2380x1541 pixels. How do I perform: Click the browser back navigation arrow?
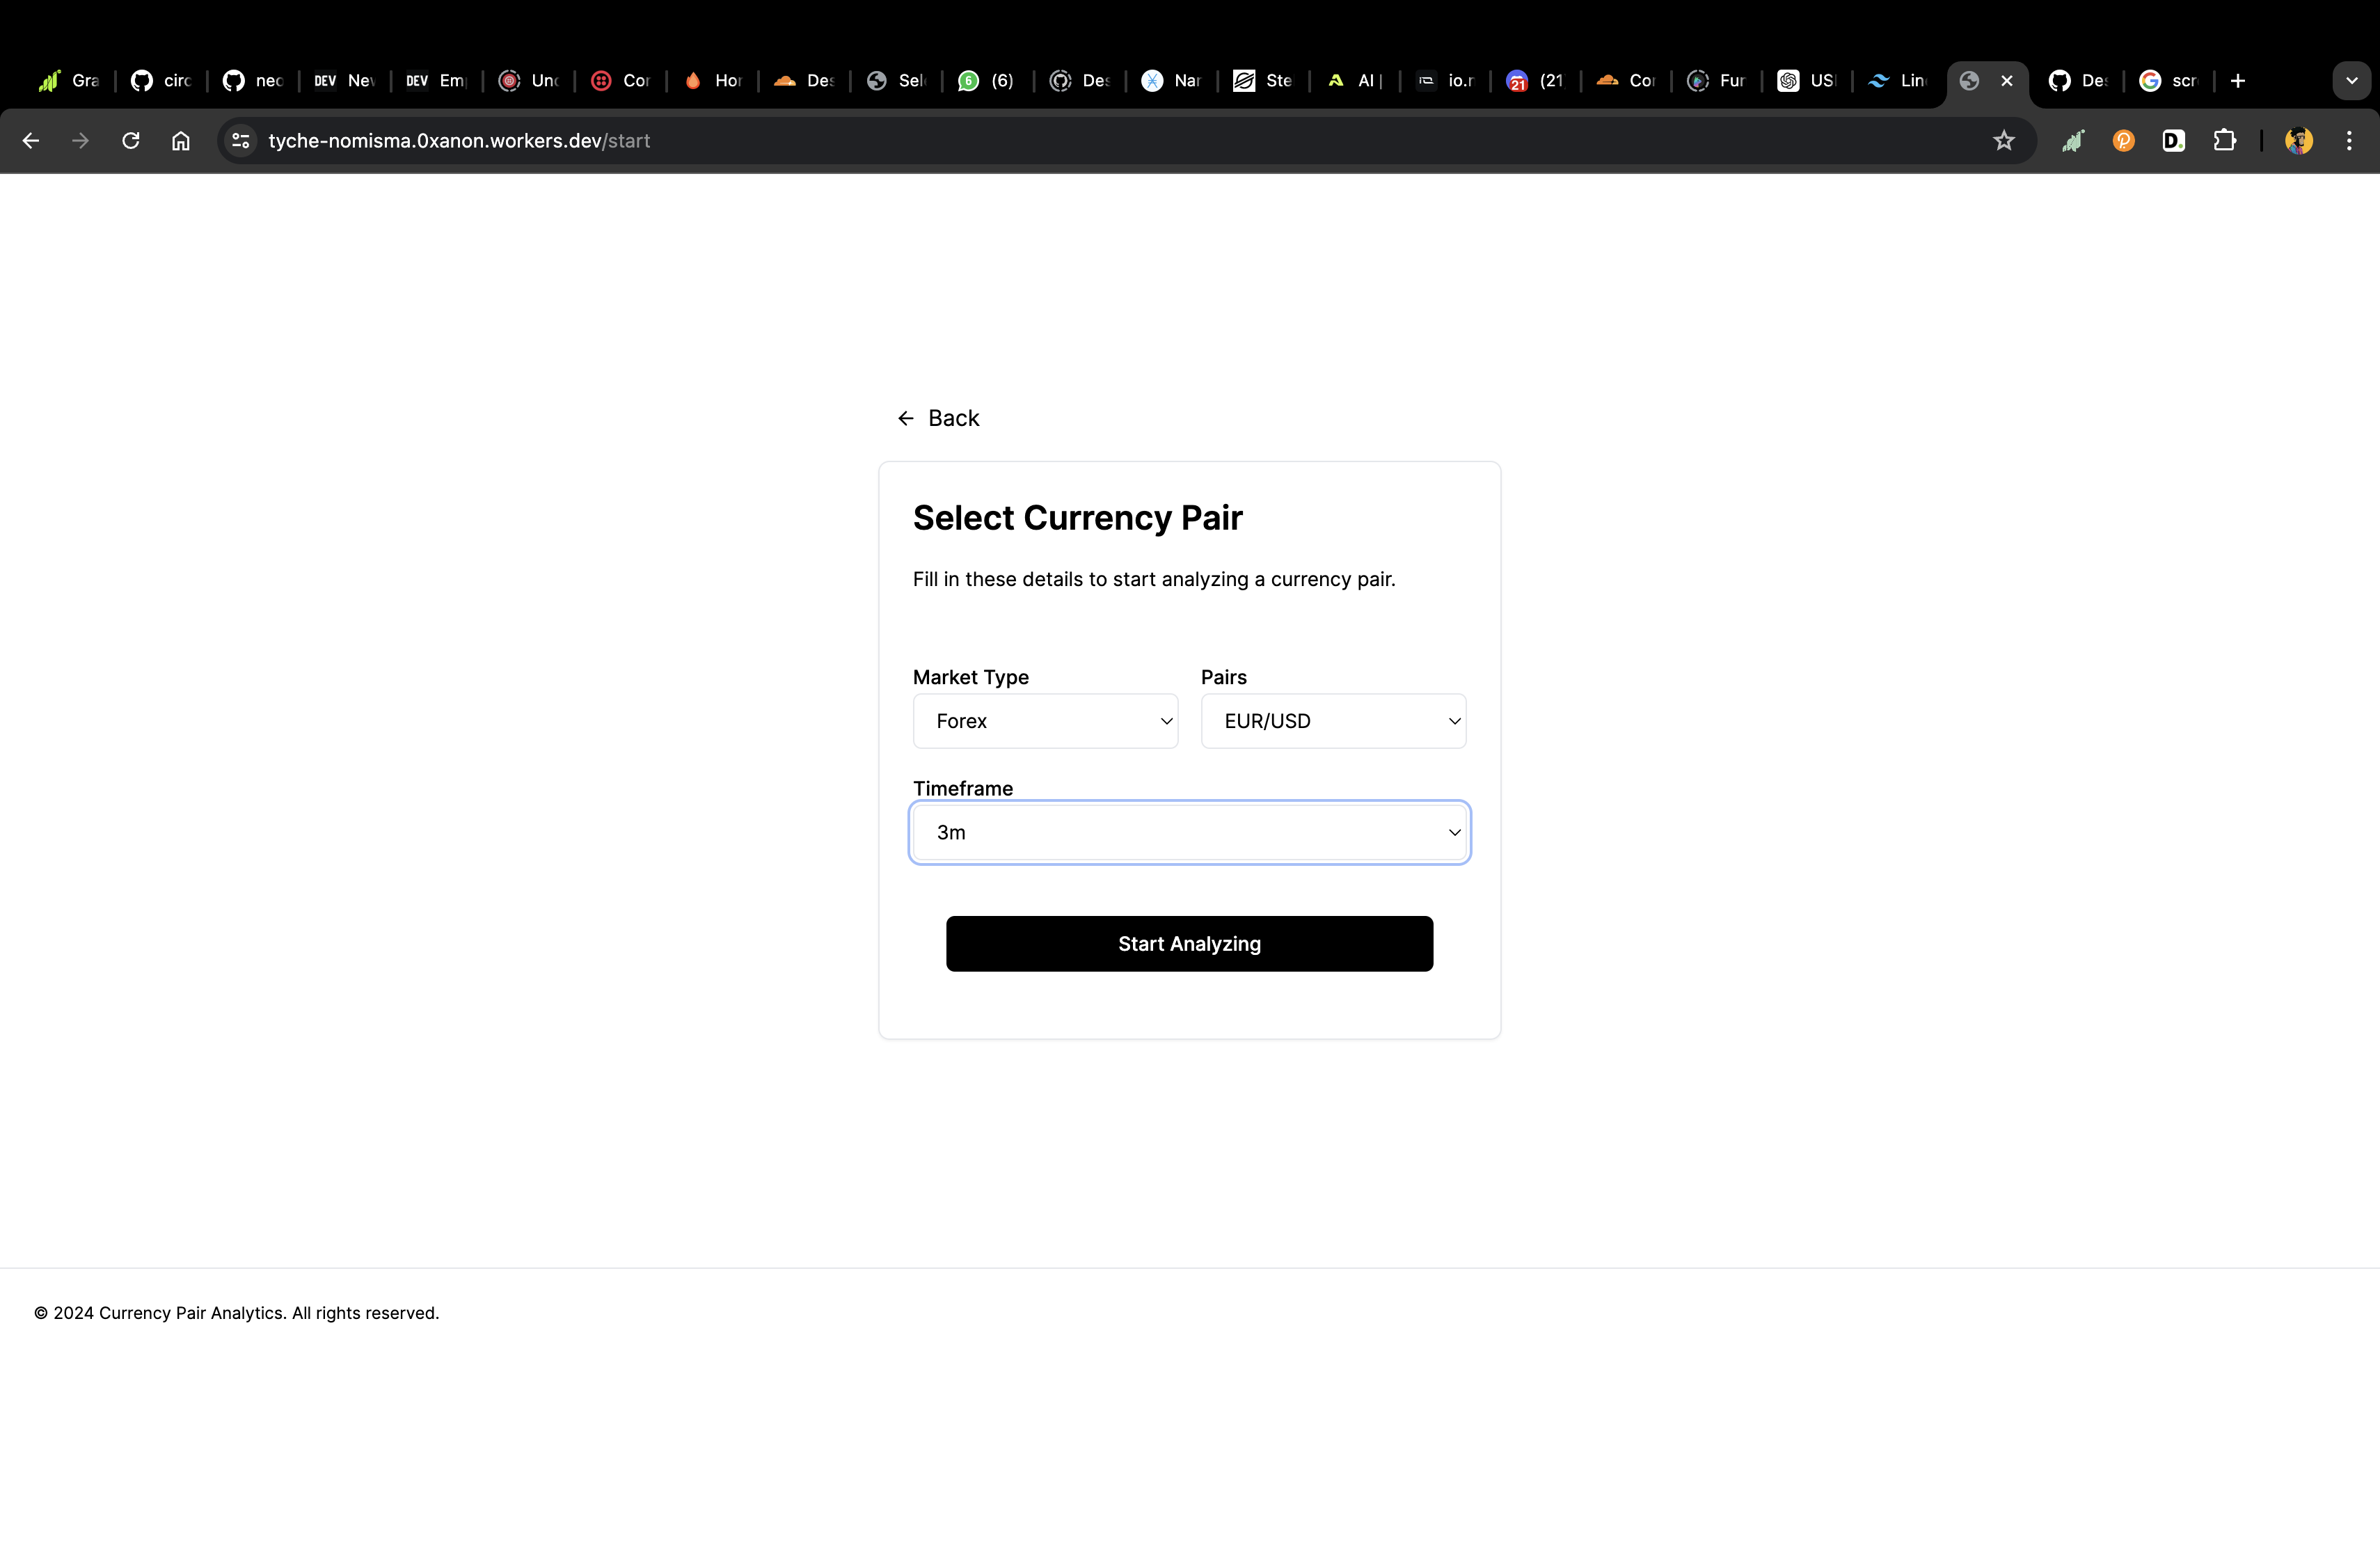pos(31,140)
